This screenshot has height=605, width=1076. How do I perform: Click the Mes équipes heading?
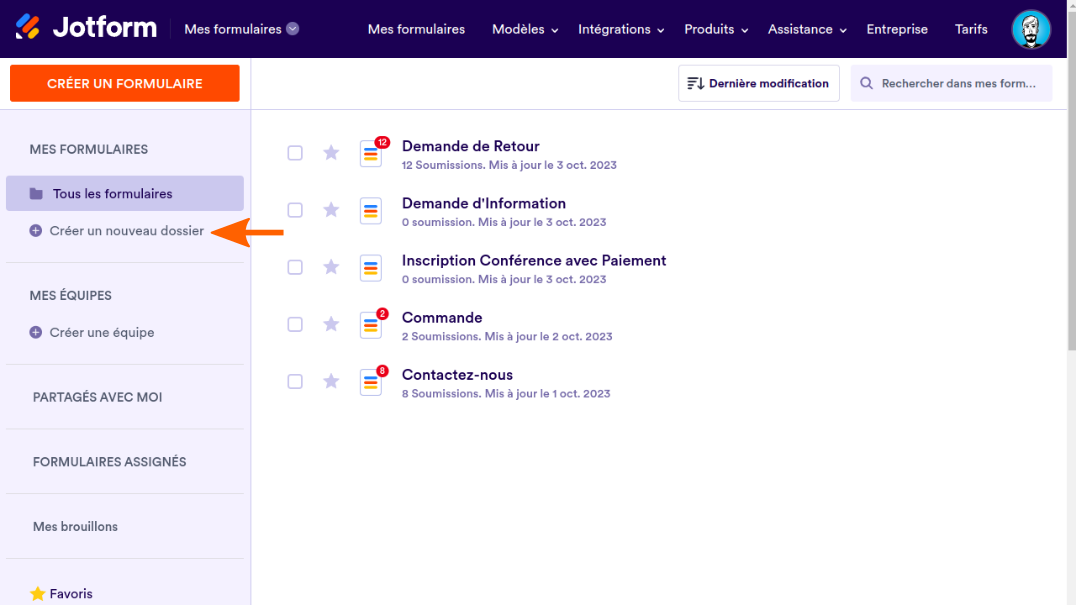pos(70,296)
